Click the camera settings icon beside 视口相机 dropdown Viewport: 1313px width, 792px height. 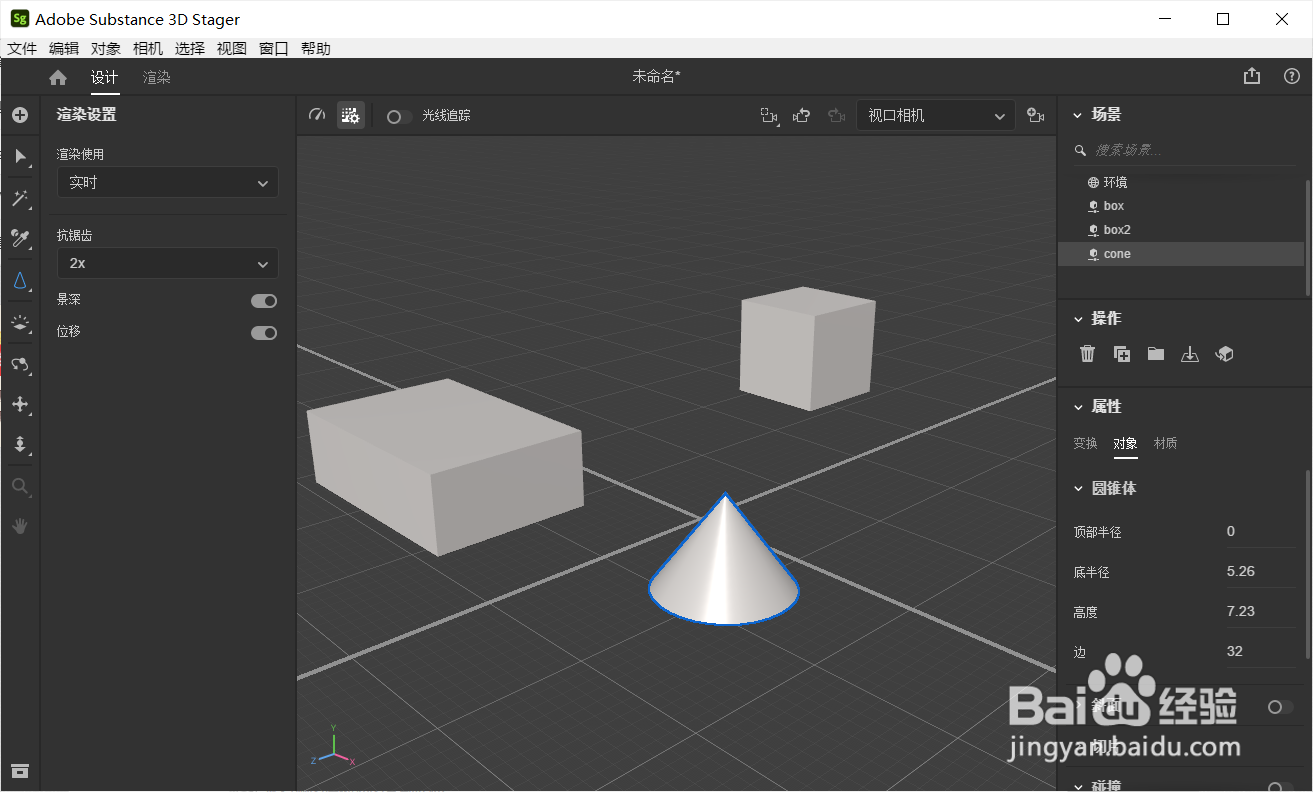pyautogui.click(x=1036, y=116)
